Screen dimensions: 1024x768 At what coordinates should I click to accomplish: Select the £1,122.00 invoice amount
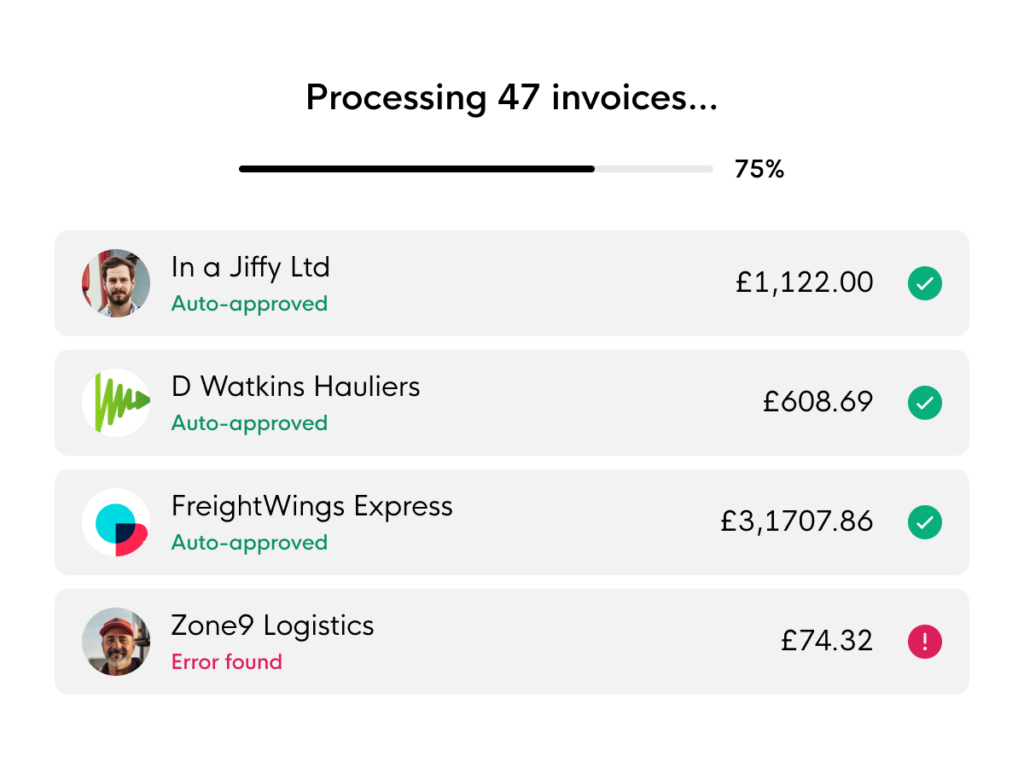tap(805, 283)
